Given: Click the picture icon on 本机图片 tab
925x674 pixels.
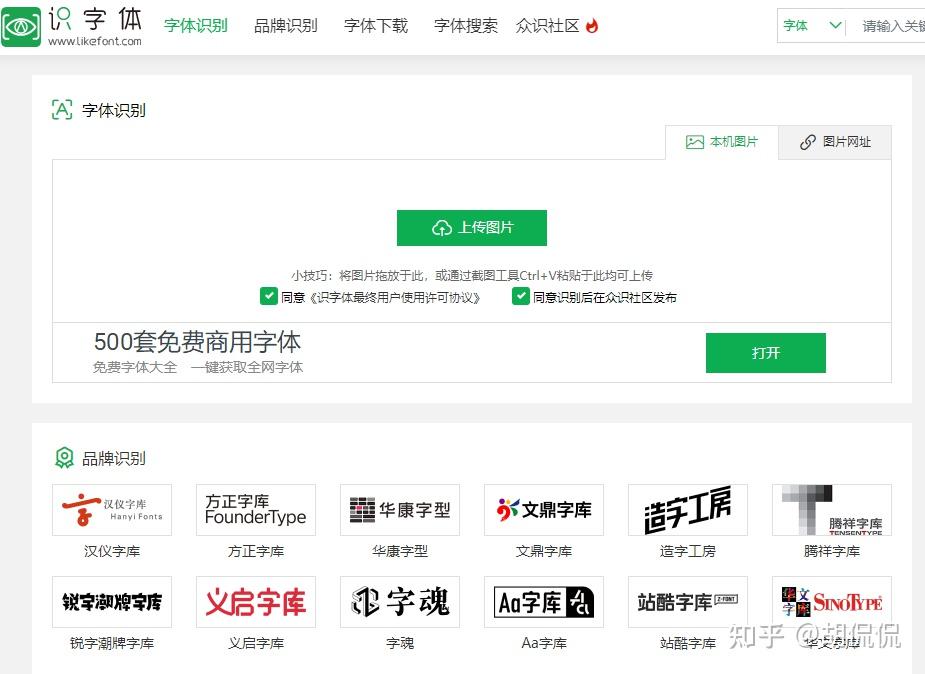Looking at the screenshot, I should [x=695, y=142].
